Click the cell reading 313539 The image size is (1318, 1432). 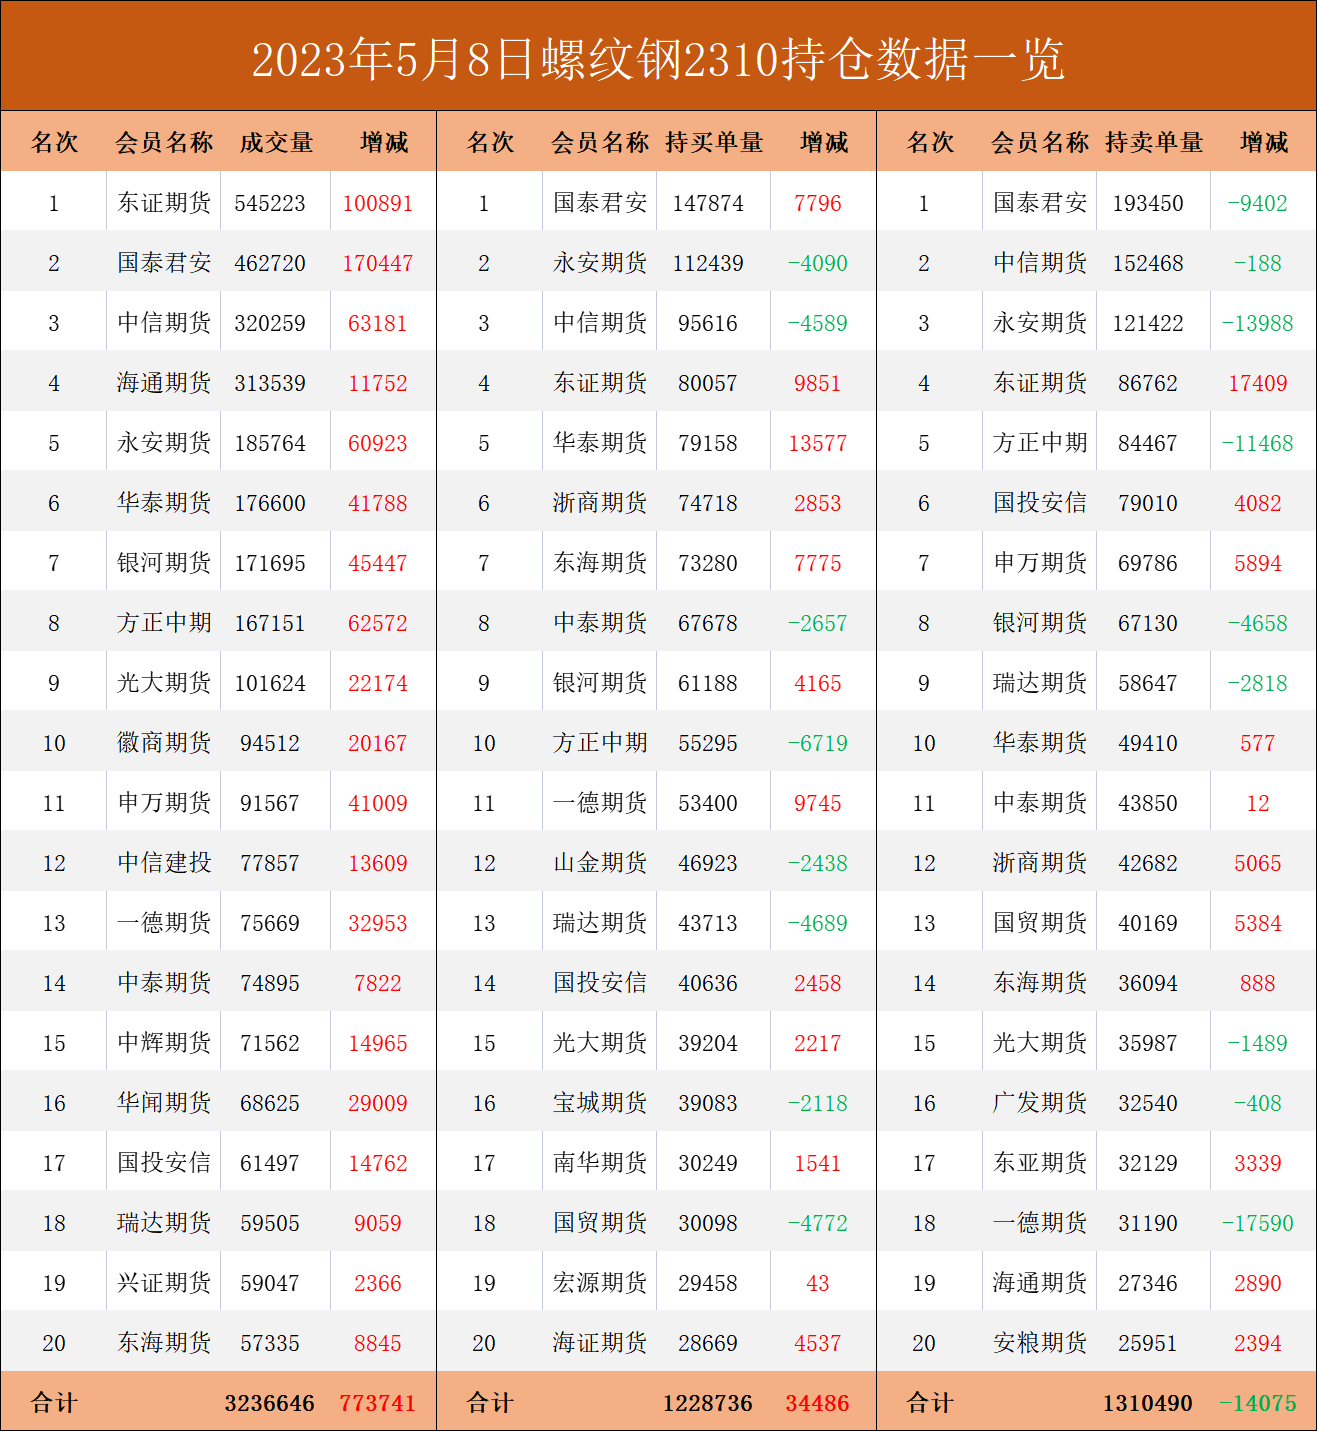[x=270, y=383]
